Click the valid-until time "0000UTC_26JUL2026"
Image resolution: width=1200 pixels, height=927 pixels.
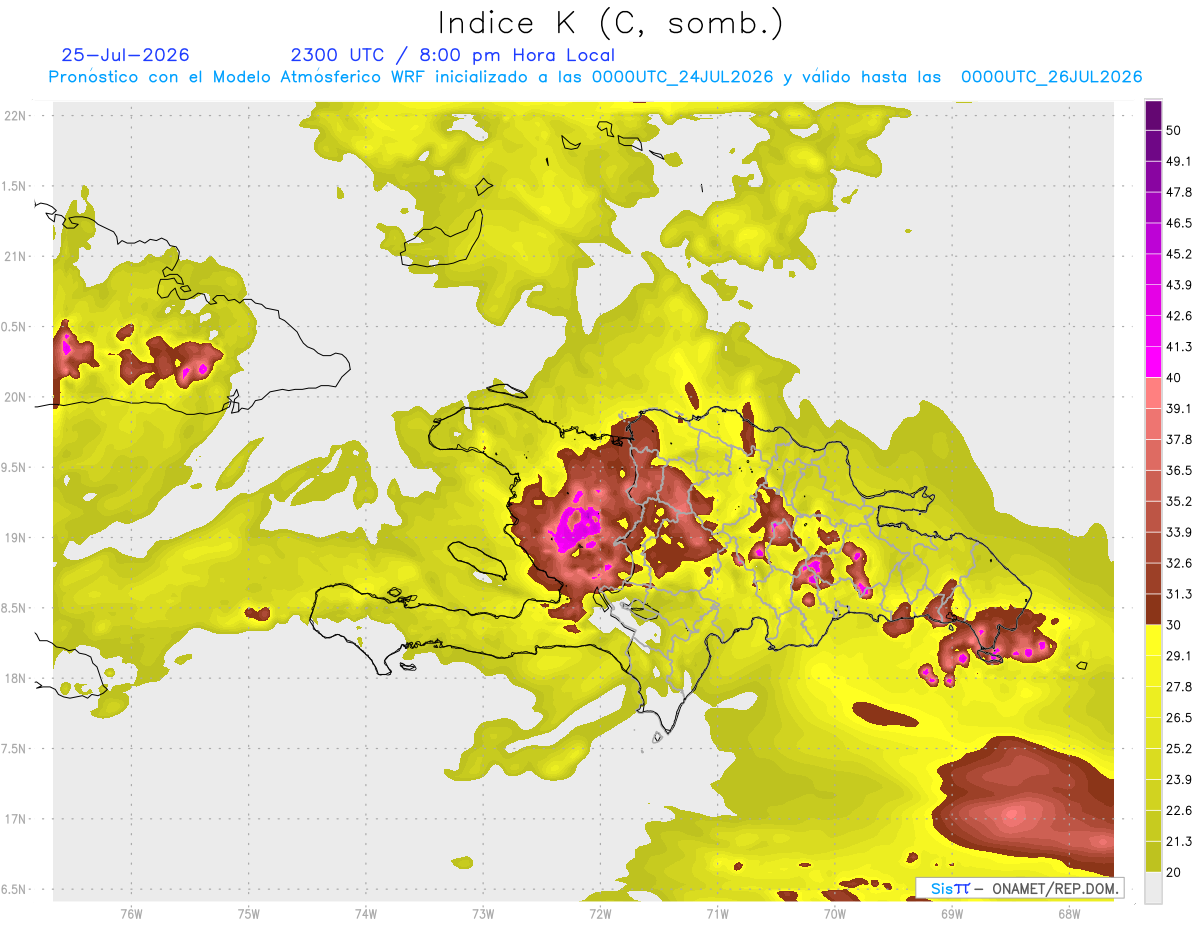[1051, 77]
